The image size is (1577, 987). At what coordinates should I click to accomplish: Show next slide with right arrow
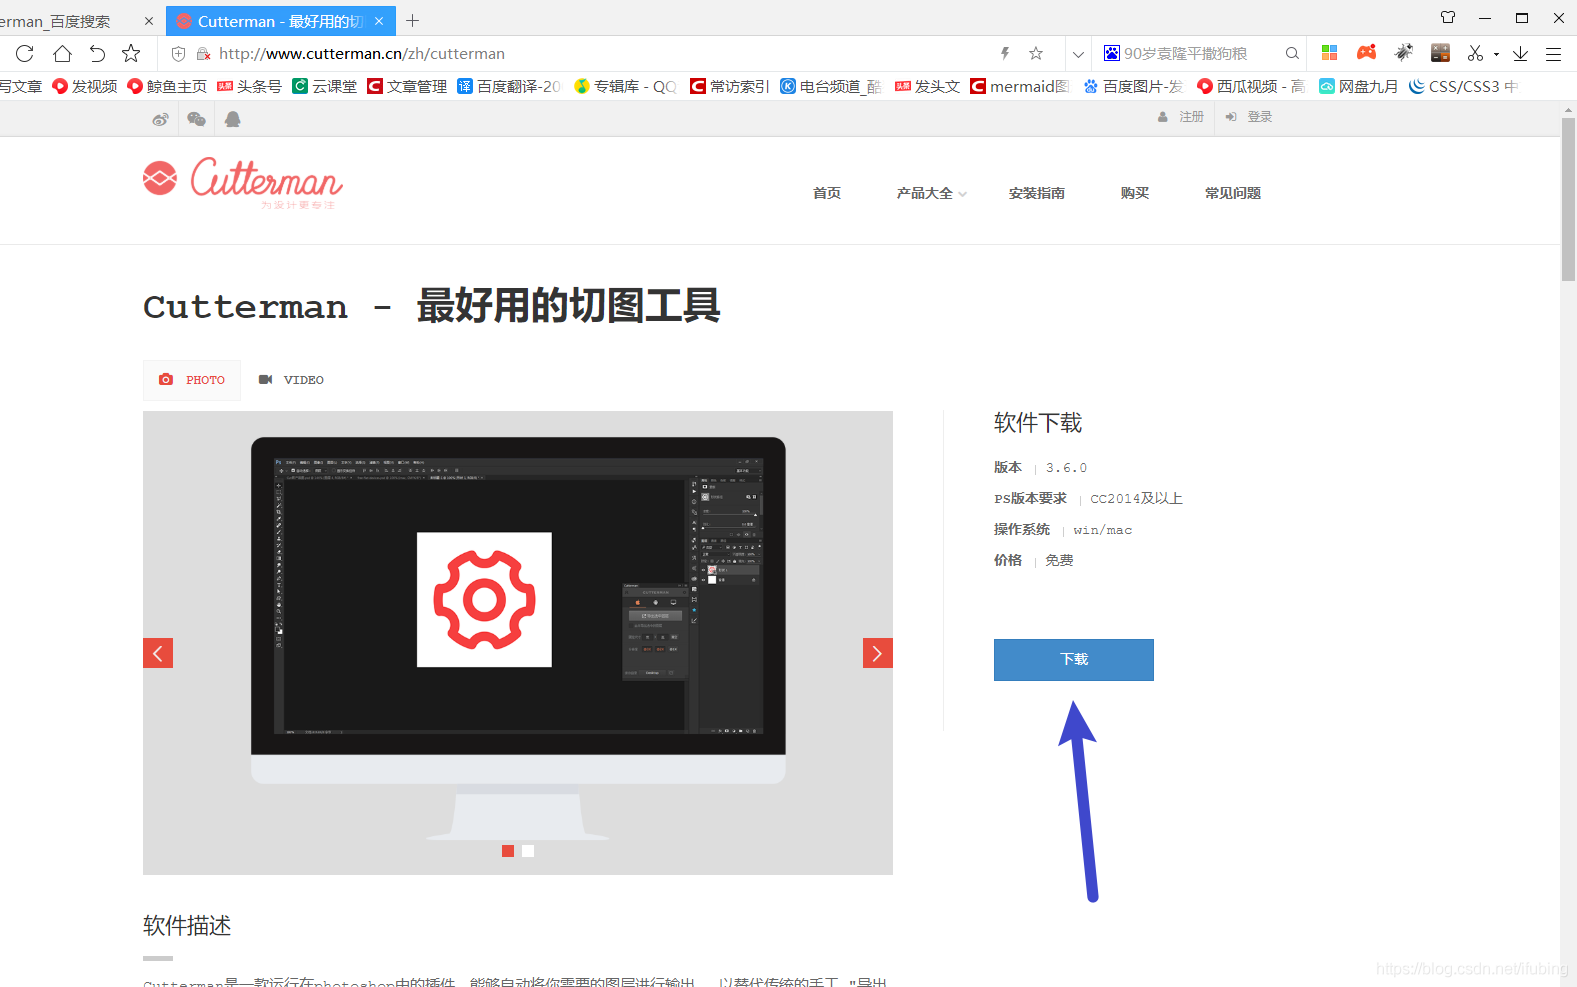tap(878, 653)
